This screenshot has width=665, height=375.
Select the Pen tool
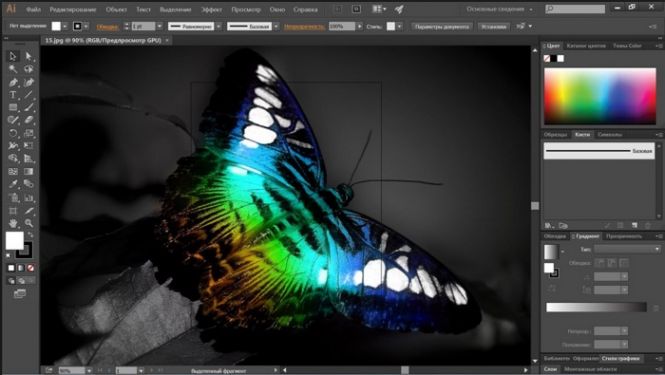point(13,82)
